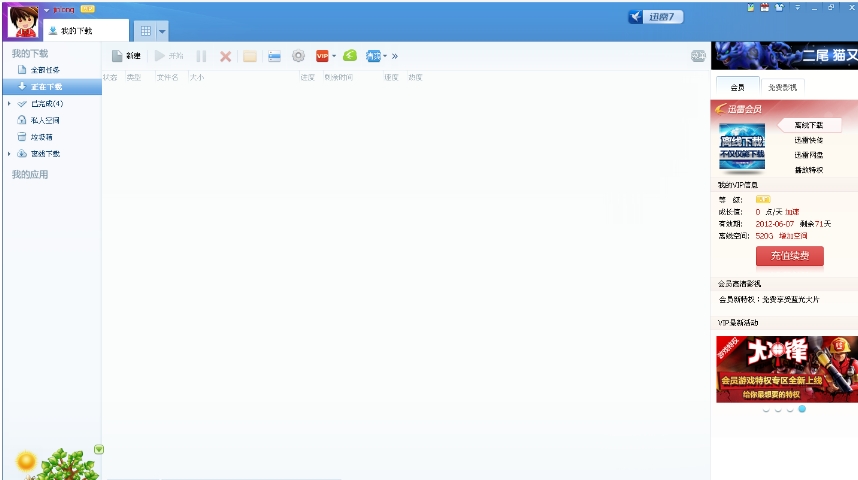
Task: Show more toolbar items via the double chevron
Action: click(395, 56)
